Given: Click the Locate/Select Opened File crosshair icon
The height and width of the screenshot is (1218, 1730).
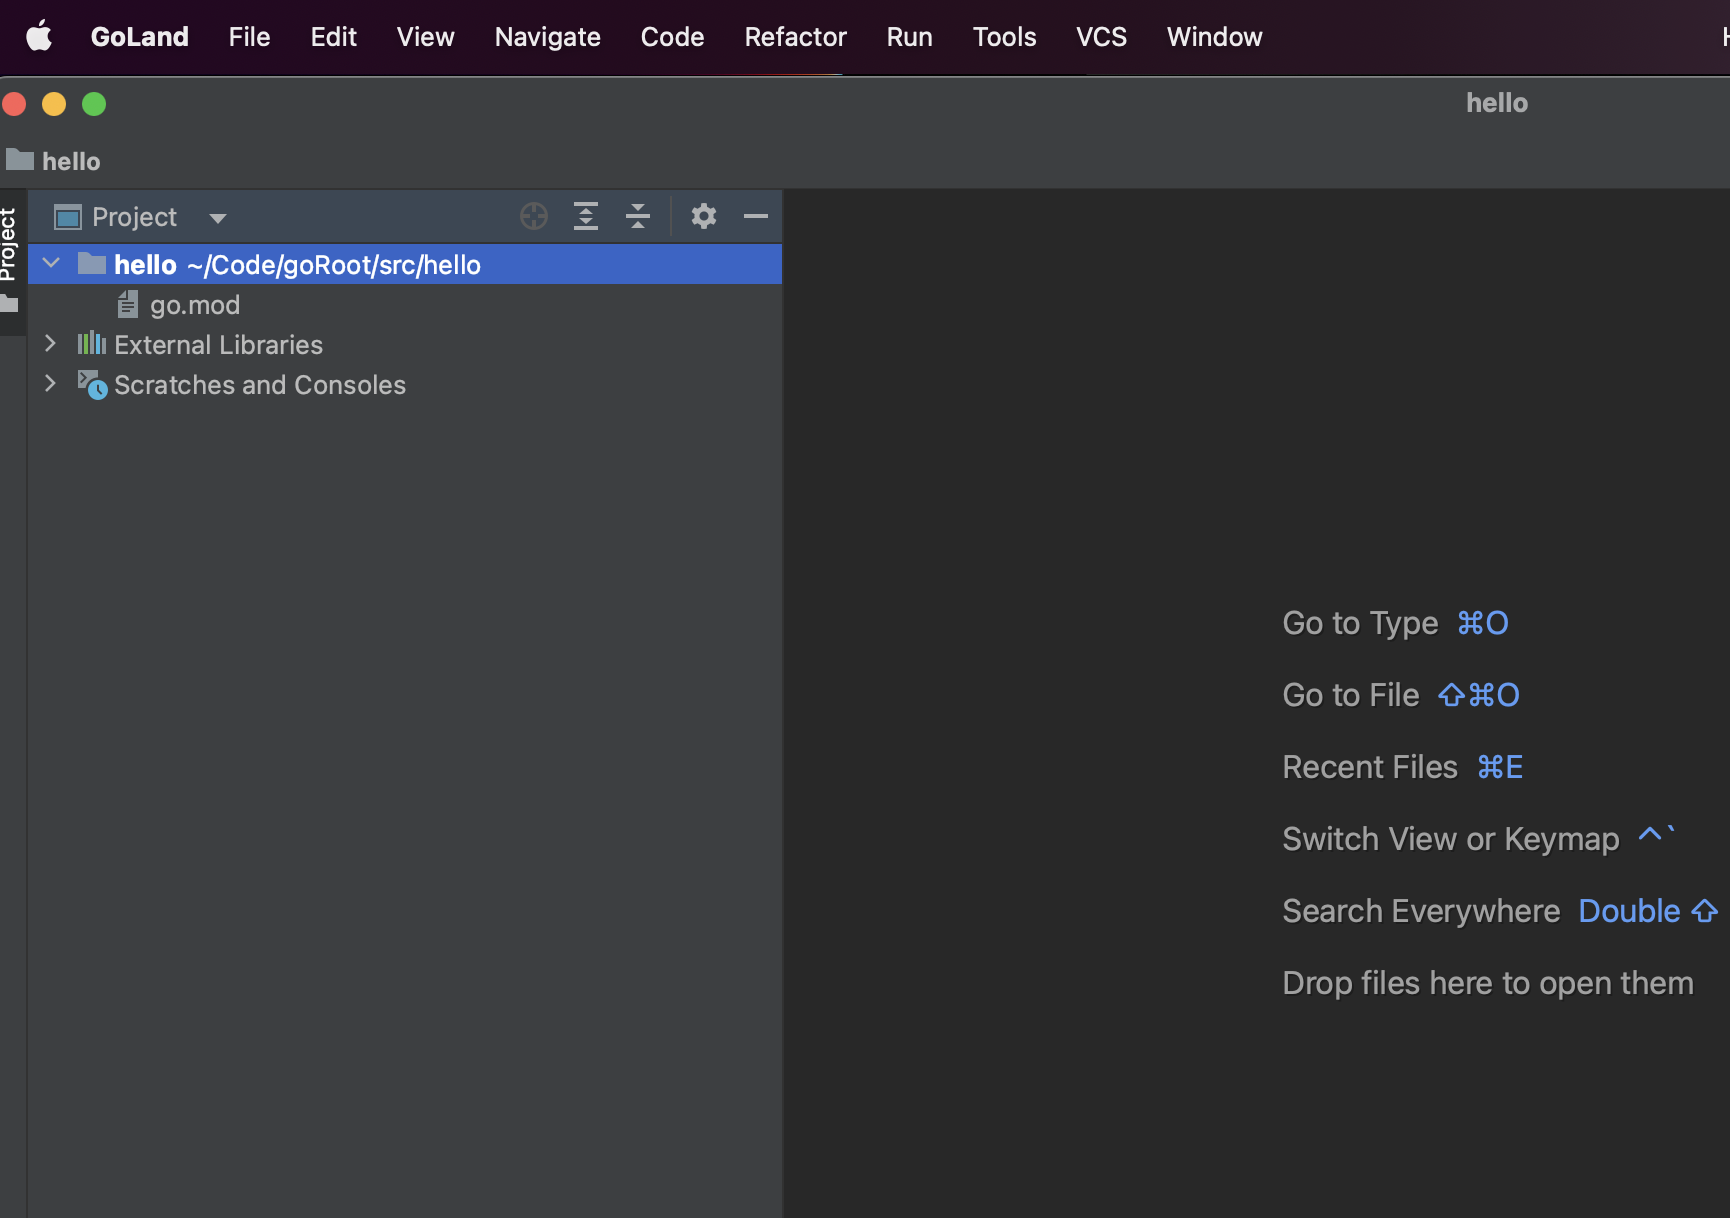Looking at the screenshot, I should [534, 216].
